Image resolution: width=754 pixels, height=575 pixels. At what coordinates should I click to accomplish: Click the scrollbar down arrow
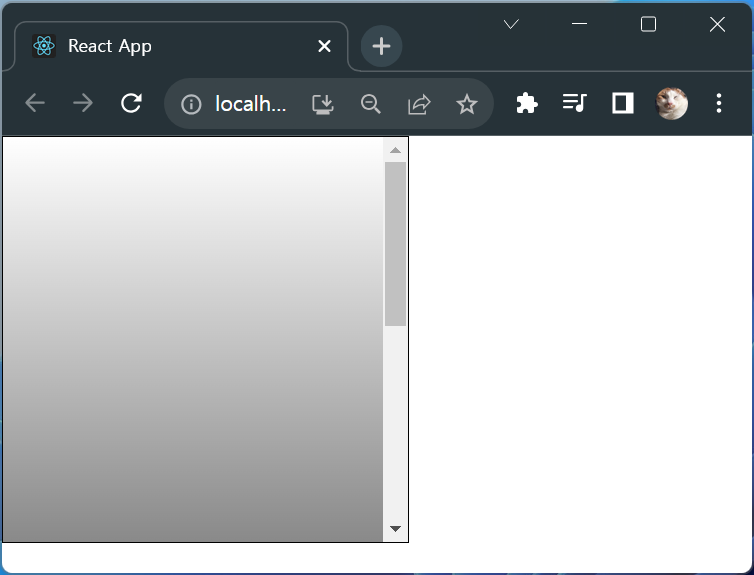click(x=395, y=529)
